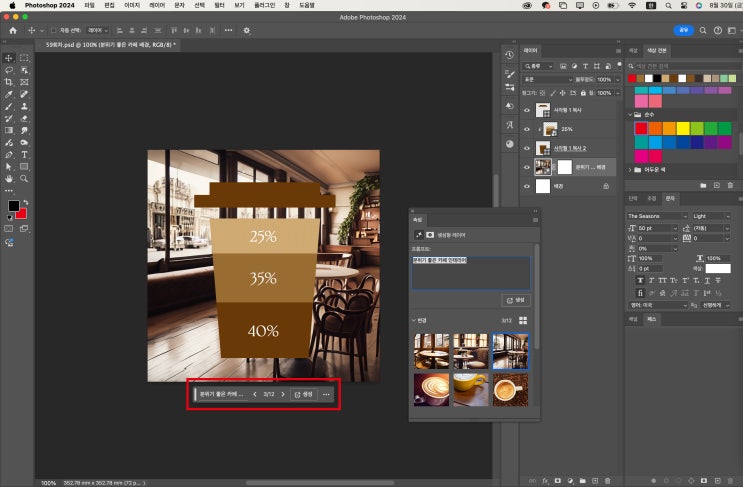The width and height of the screenshot is (743, 487).
Task: Switch to the 색상 panel tab
Action: [634, 49]
